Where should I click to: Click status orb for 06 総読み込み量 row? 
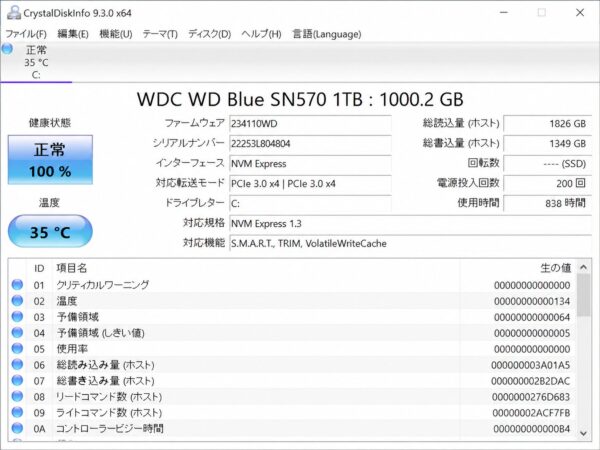pos(17,364)
